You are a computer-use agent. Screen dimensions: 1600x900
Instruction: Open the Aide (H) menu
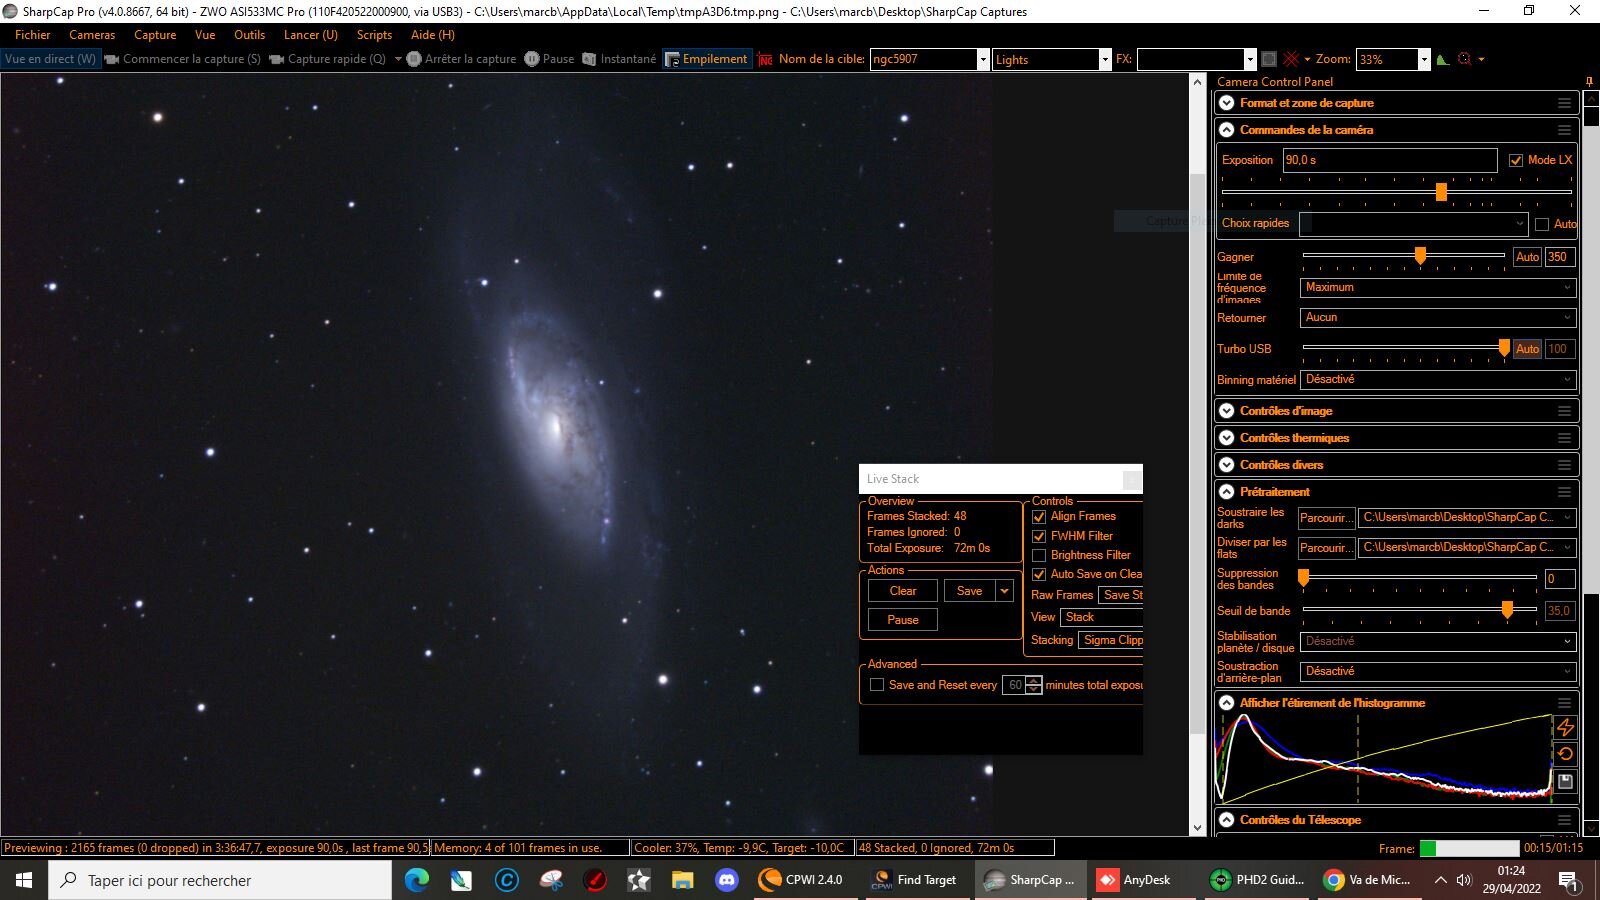coord(433,35)
